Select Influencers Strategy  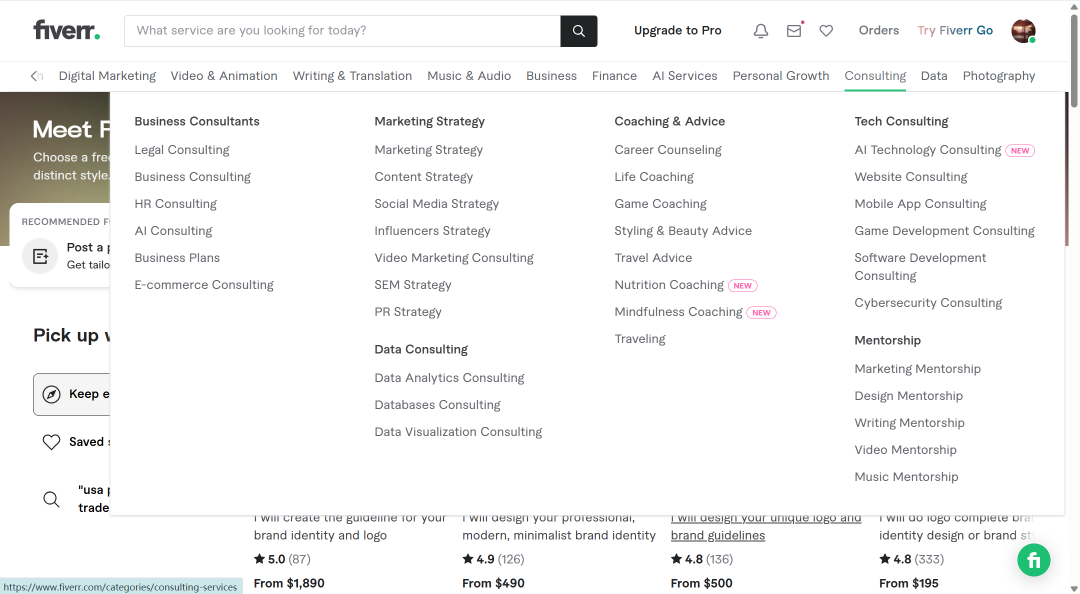coord(433,230)
